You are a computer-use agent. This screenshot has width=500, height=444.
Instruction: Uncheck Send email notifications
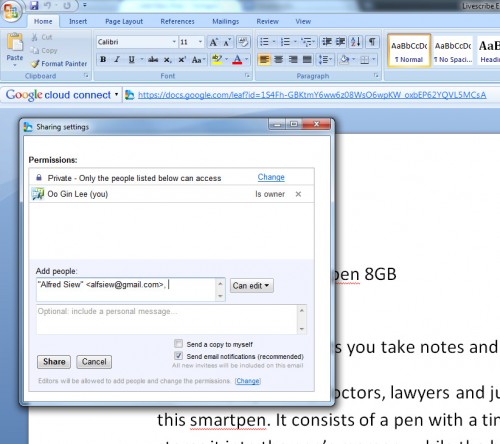178,356
